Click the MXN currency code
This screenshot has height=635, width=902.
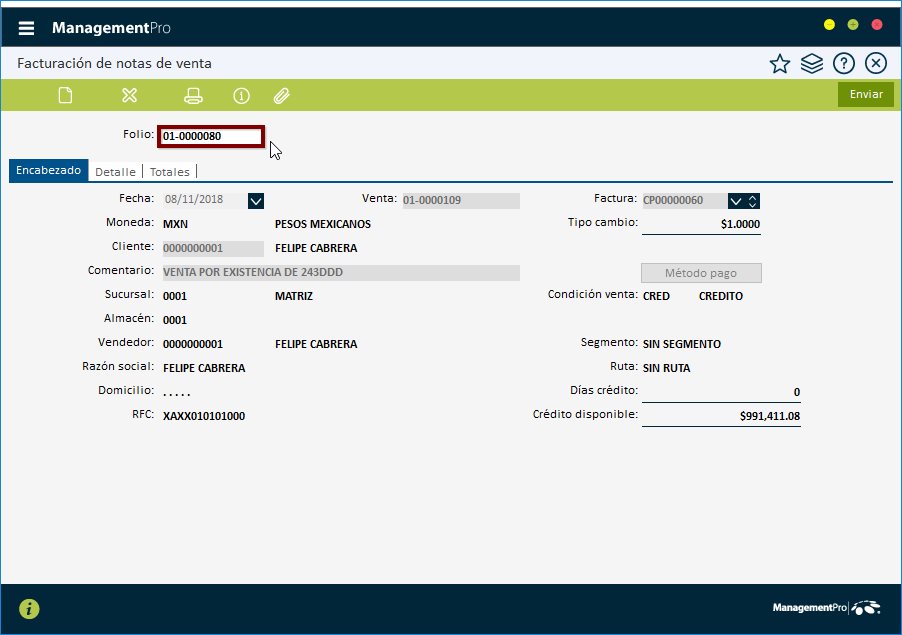(x=175, y=224)
